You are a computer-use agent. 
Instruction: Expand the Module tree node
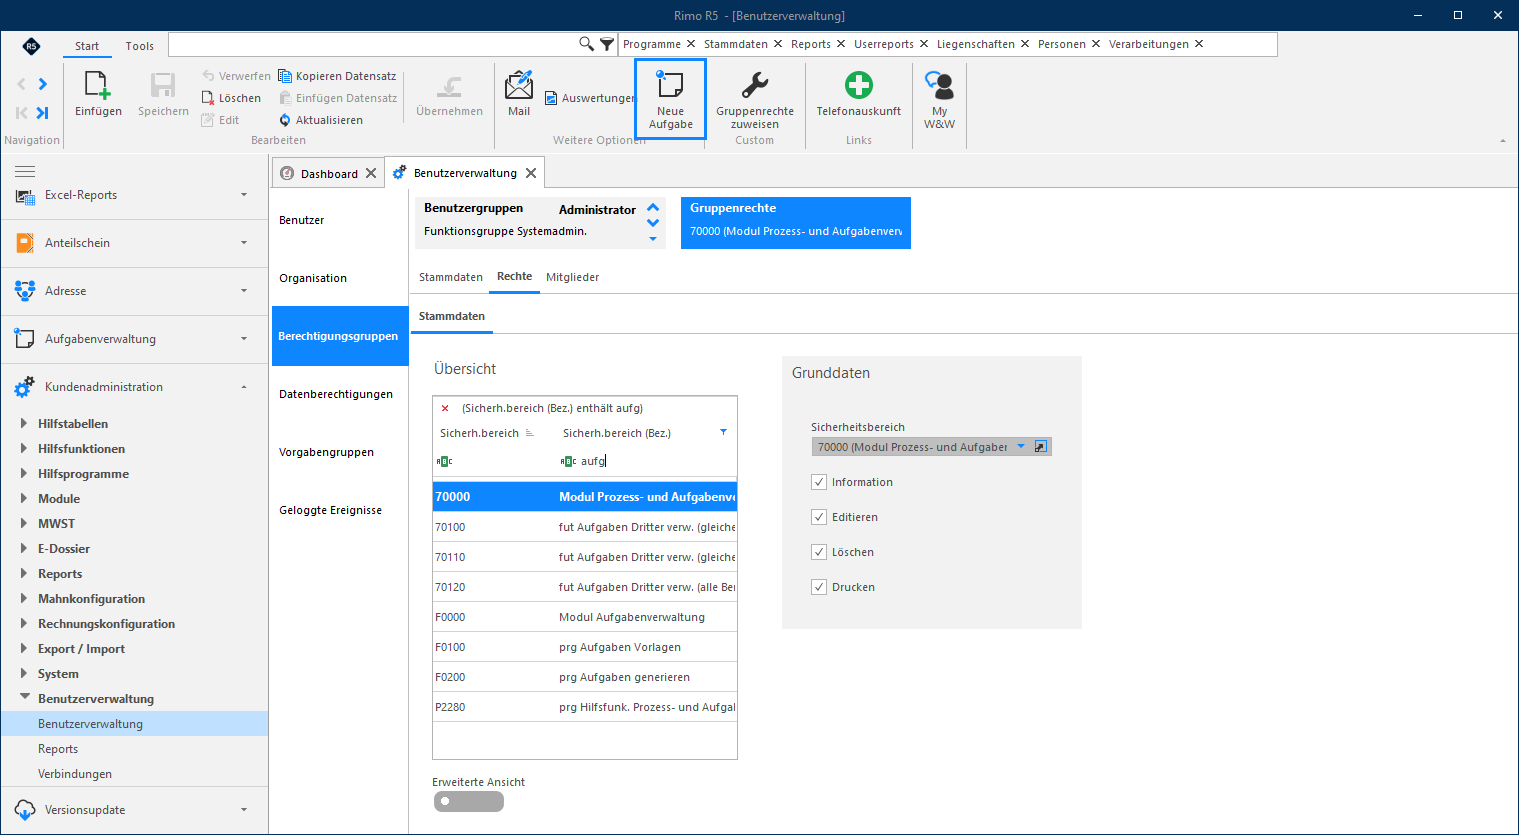(x=24, y=499)
